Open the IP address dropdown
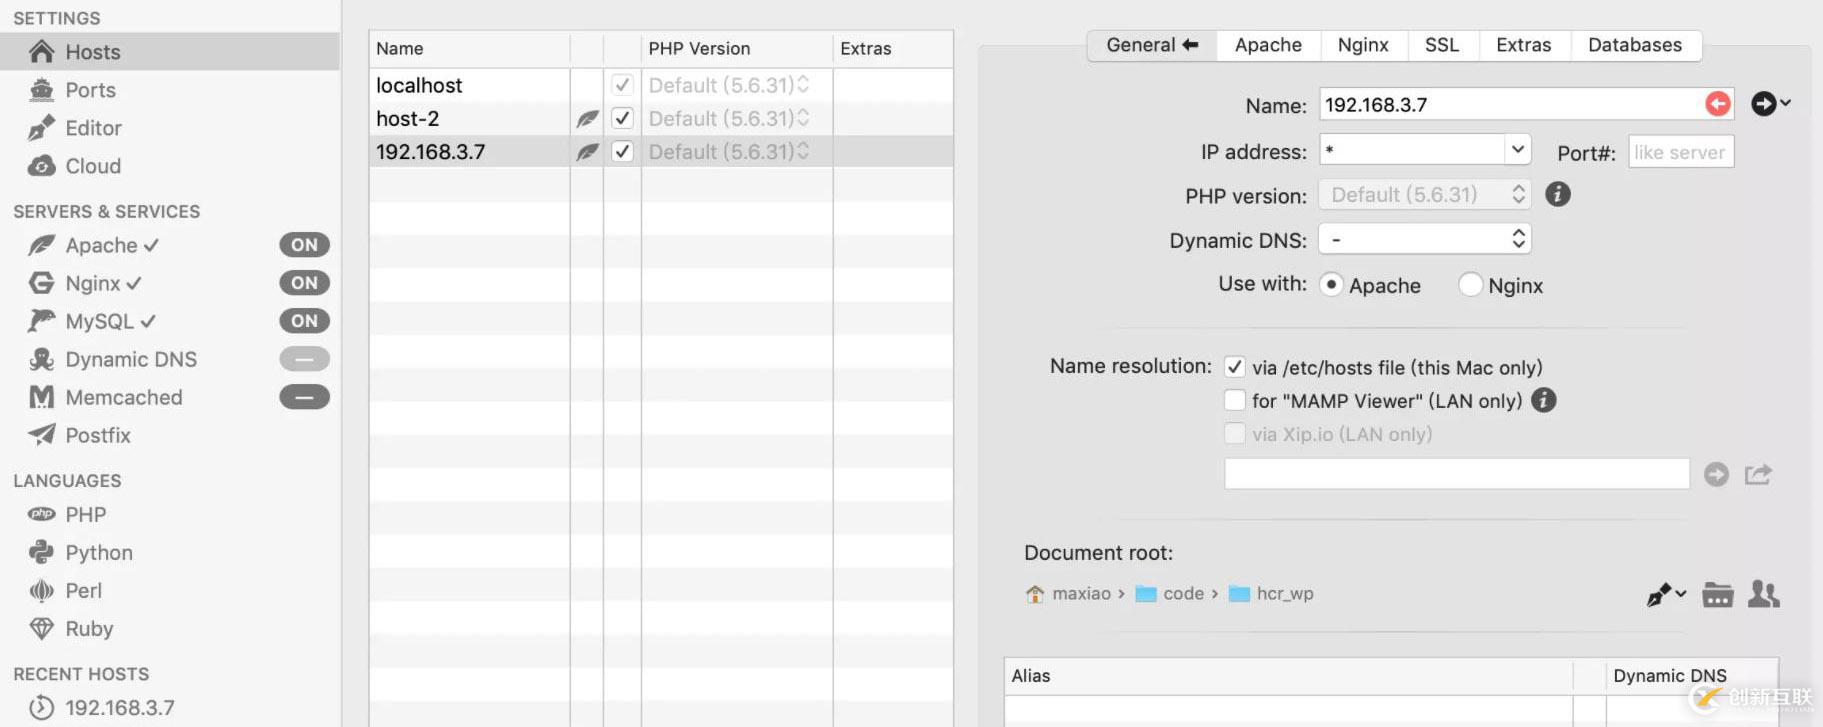The width and height of the screenshot is (1823, 727). point(1517,150)
